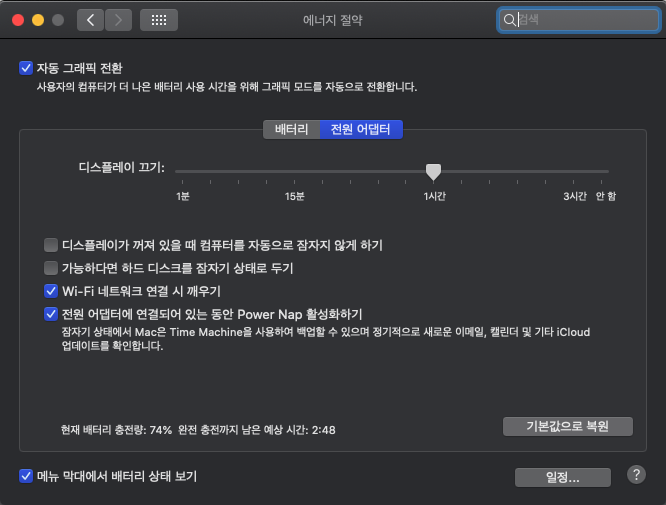Screen dimensions: 666x505
Task: Close the window with the red button
Action: click(18, 20)
